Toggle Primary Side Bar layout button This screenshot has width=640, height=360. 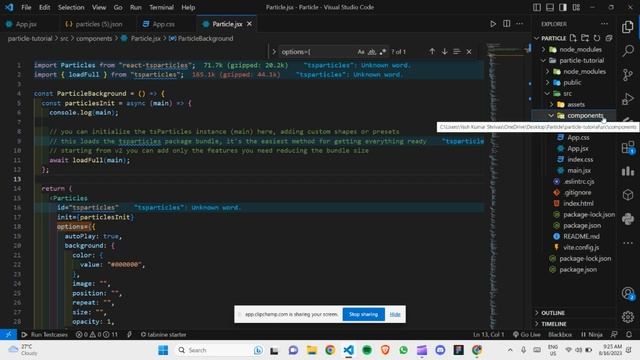coord(537,7)
